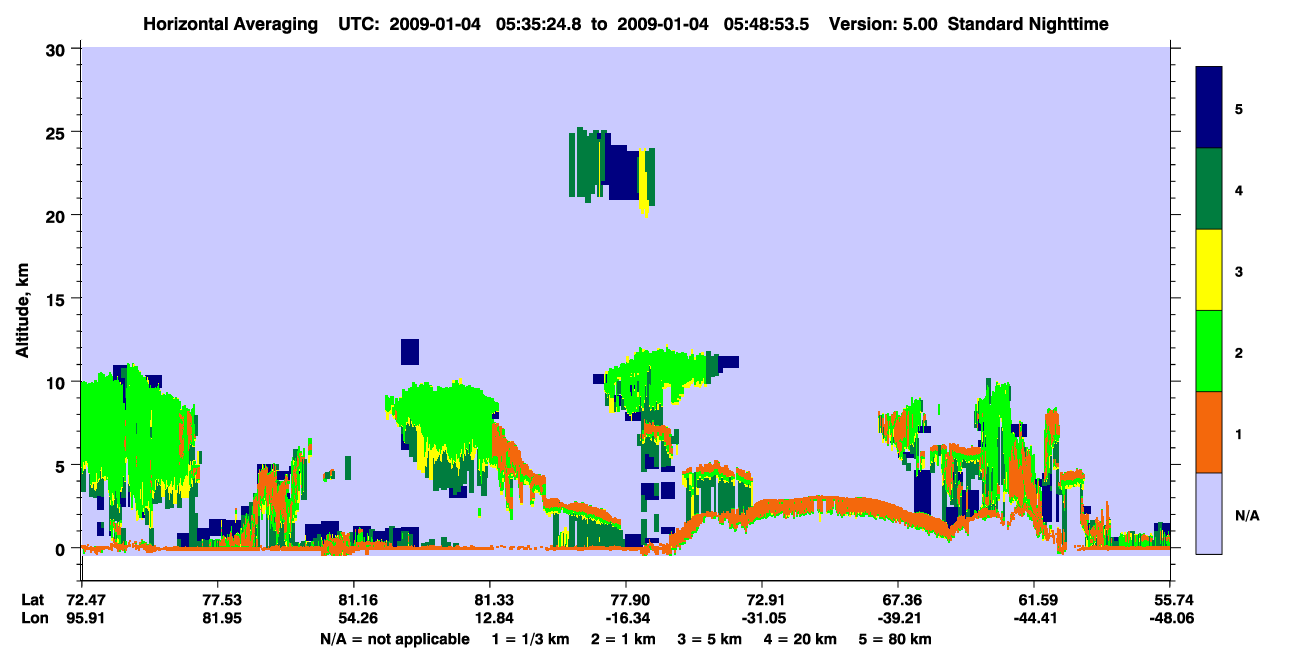Viewport: 1300px width, 667px height.
Task: Click the longitude value '-39.21'
Action: tap(898, 618)
